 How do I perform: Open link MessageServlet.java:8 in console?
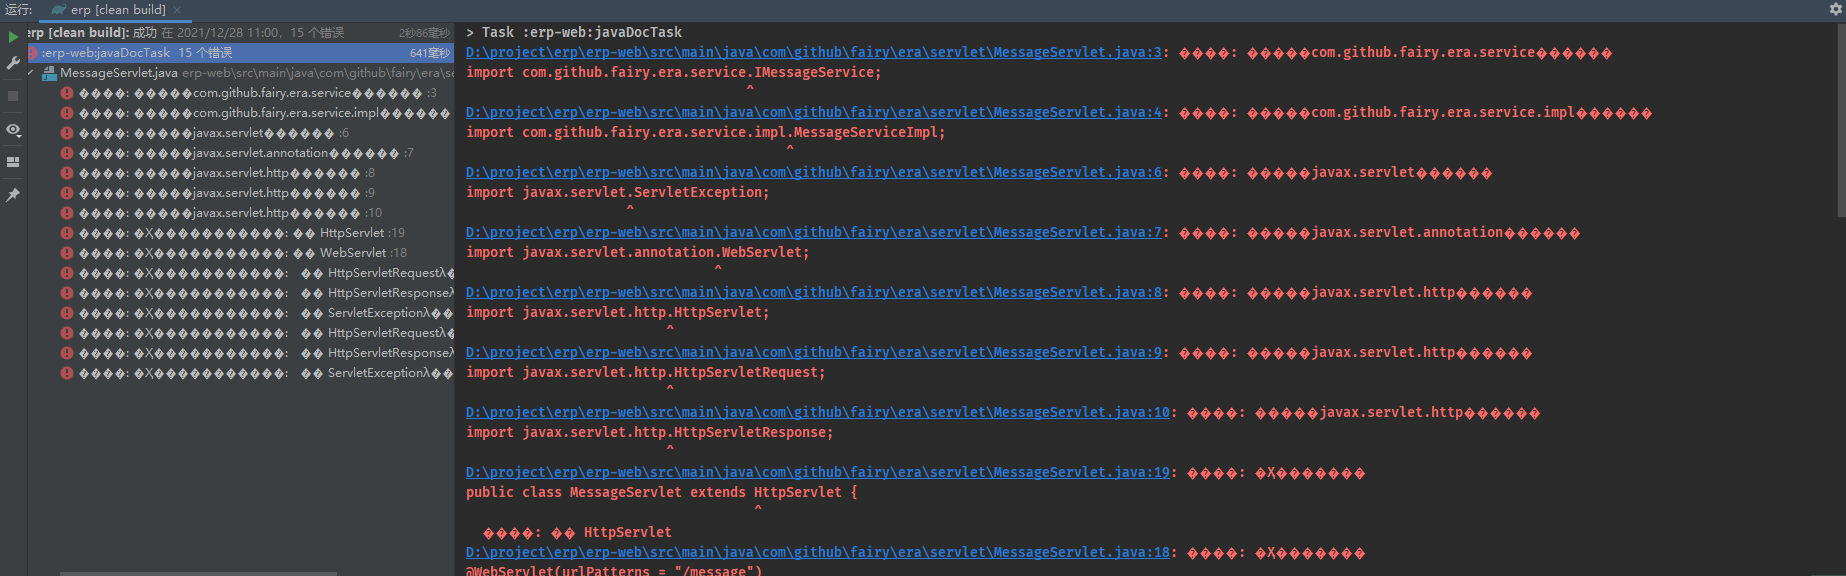click(x=814, y=293)
